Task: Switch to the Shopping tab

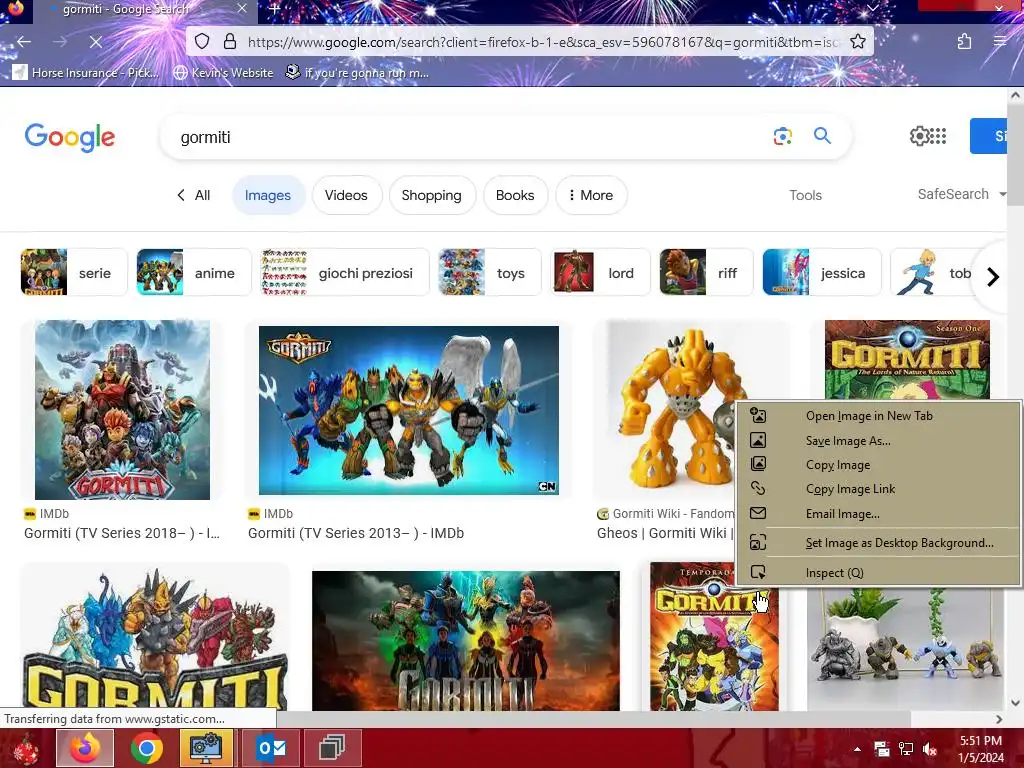Action: pos(432,195)
